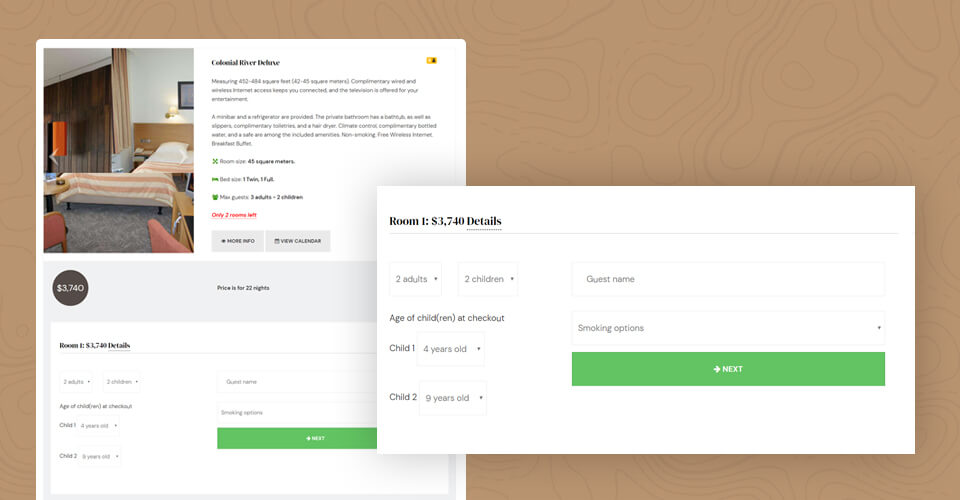
Task: Click the green bed size icon
Action: pyautogui.click(x=215, y=179)
